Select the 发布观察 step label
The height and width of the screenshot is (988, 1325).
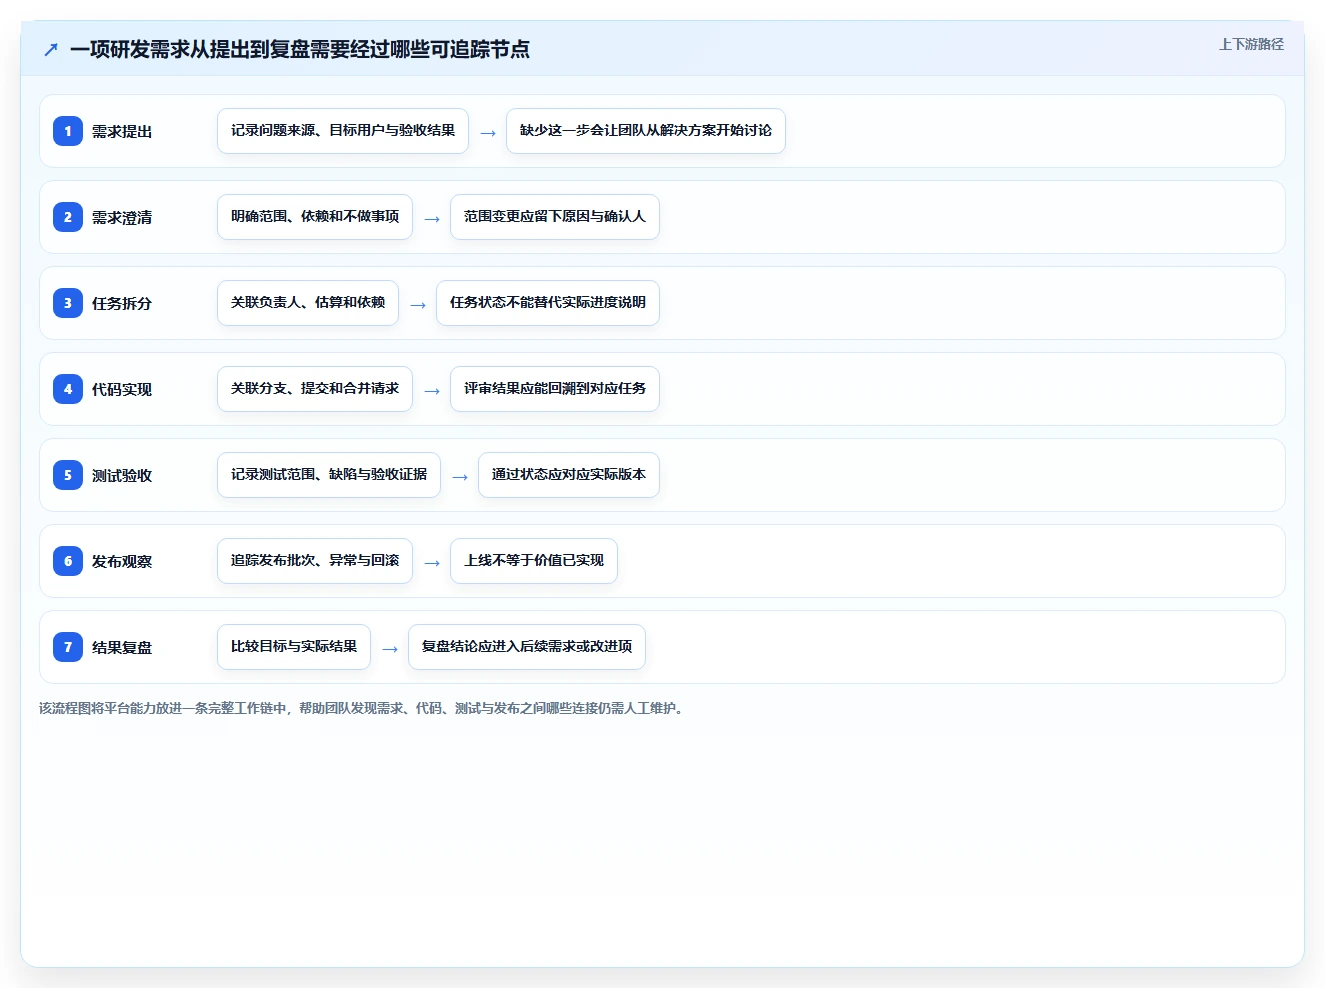click(122, 562)
